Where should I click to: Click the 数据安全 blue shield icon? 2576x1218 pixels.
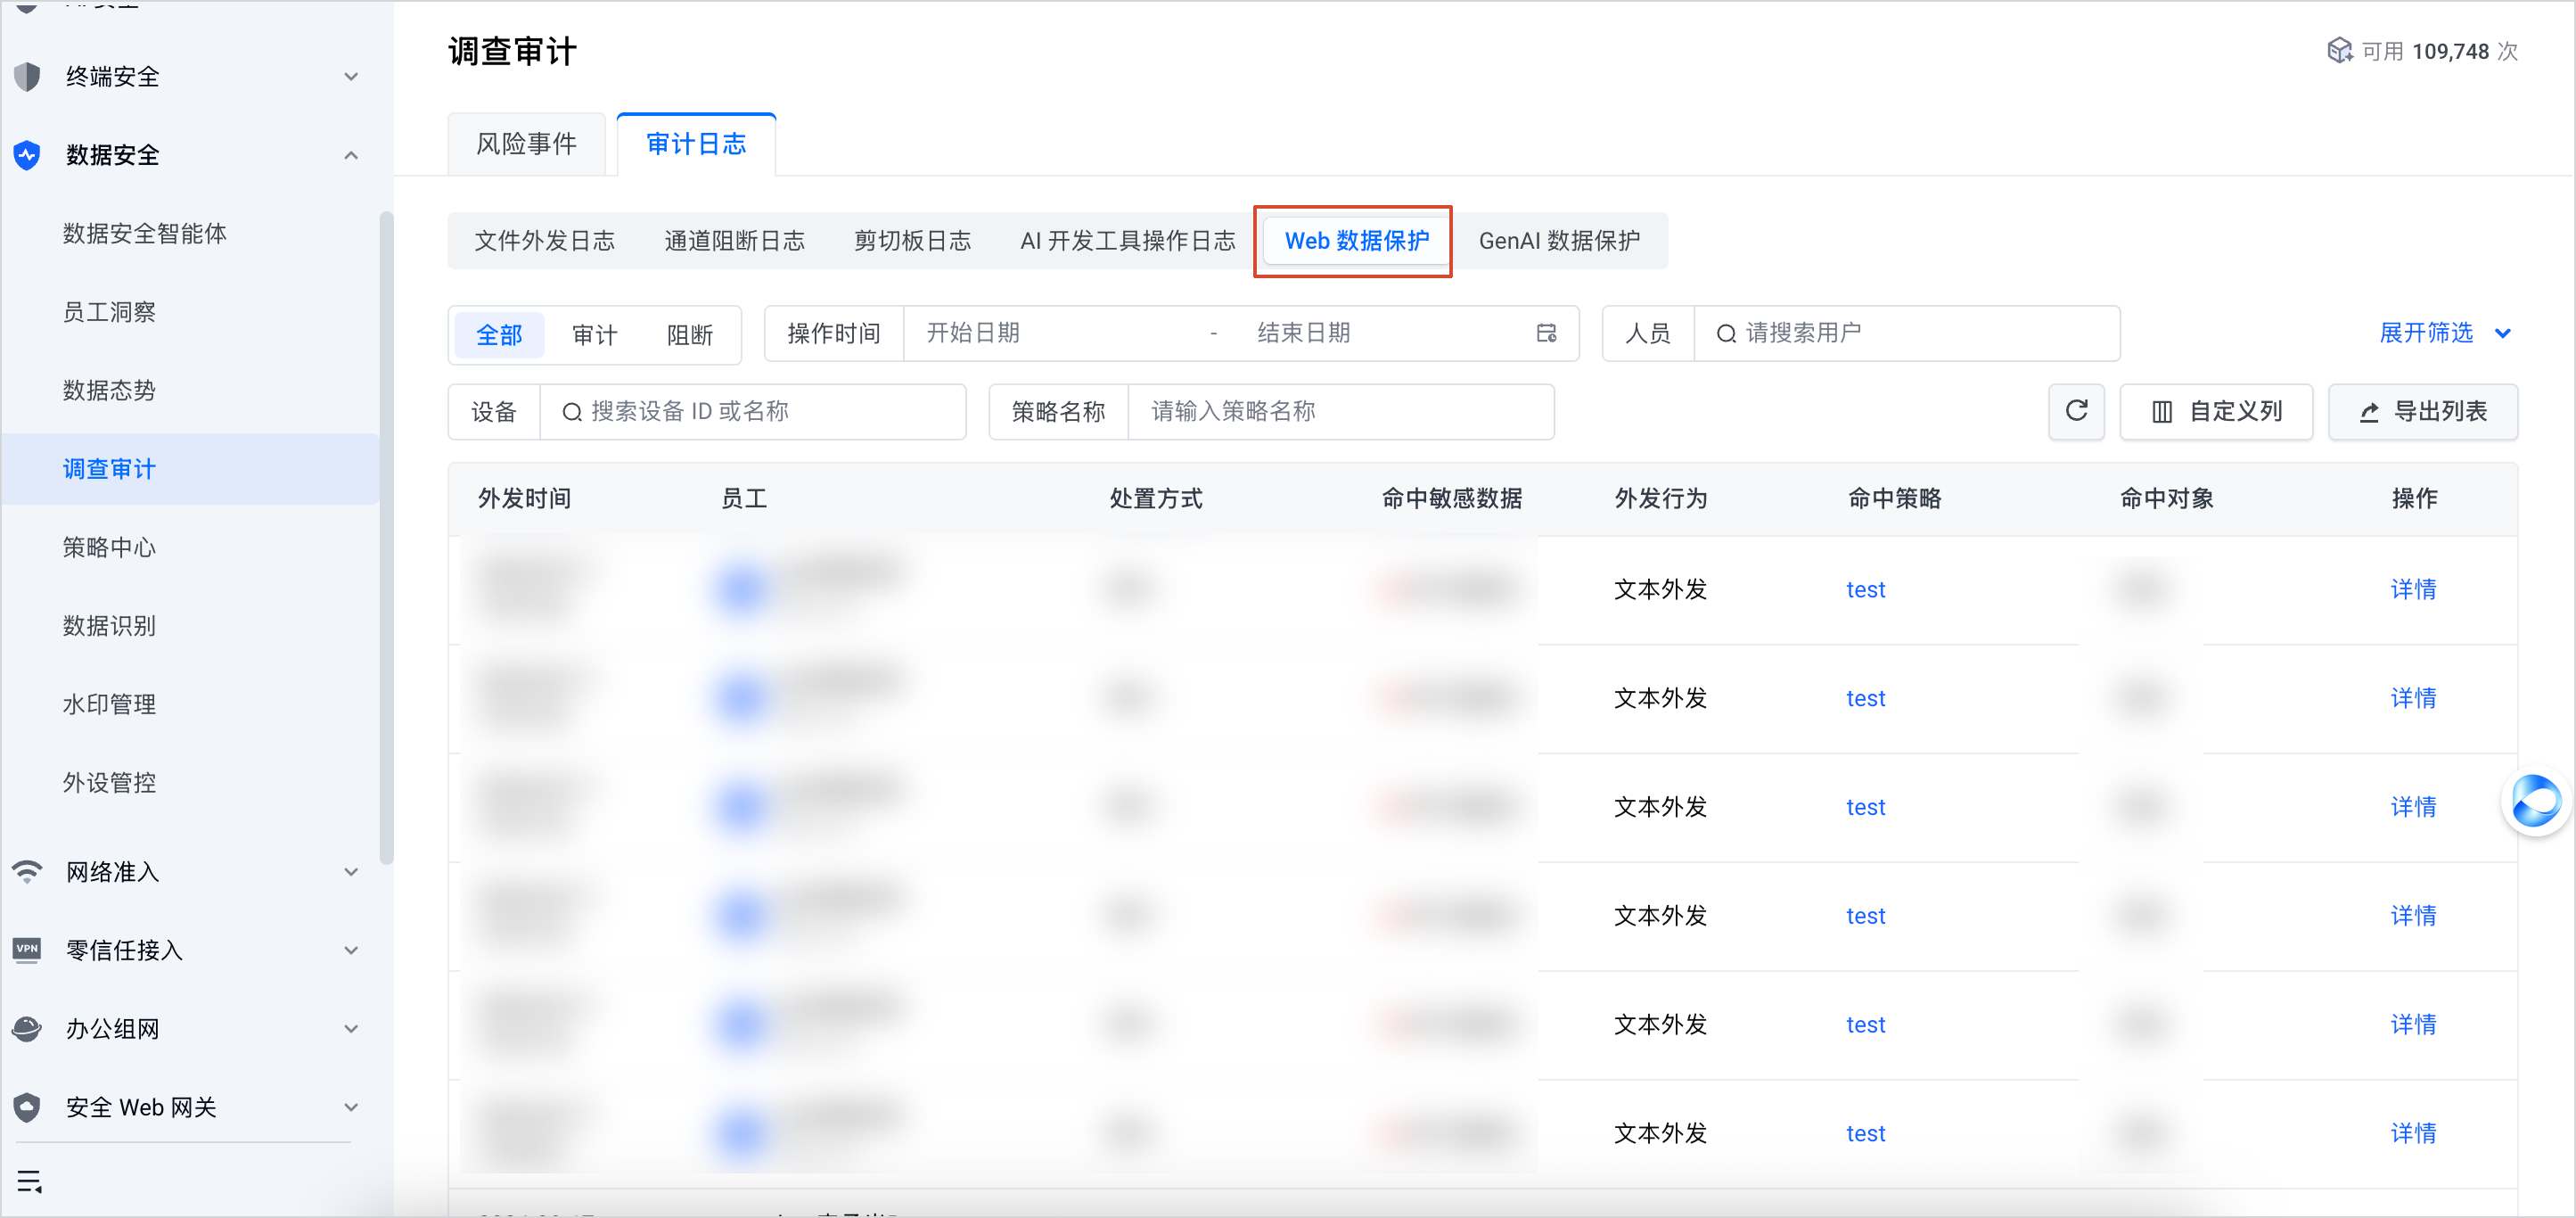(27, 155)
